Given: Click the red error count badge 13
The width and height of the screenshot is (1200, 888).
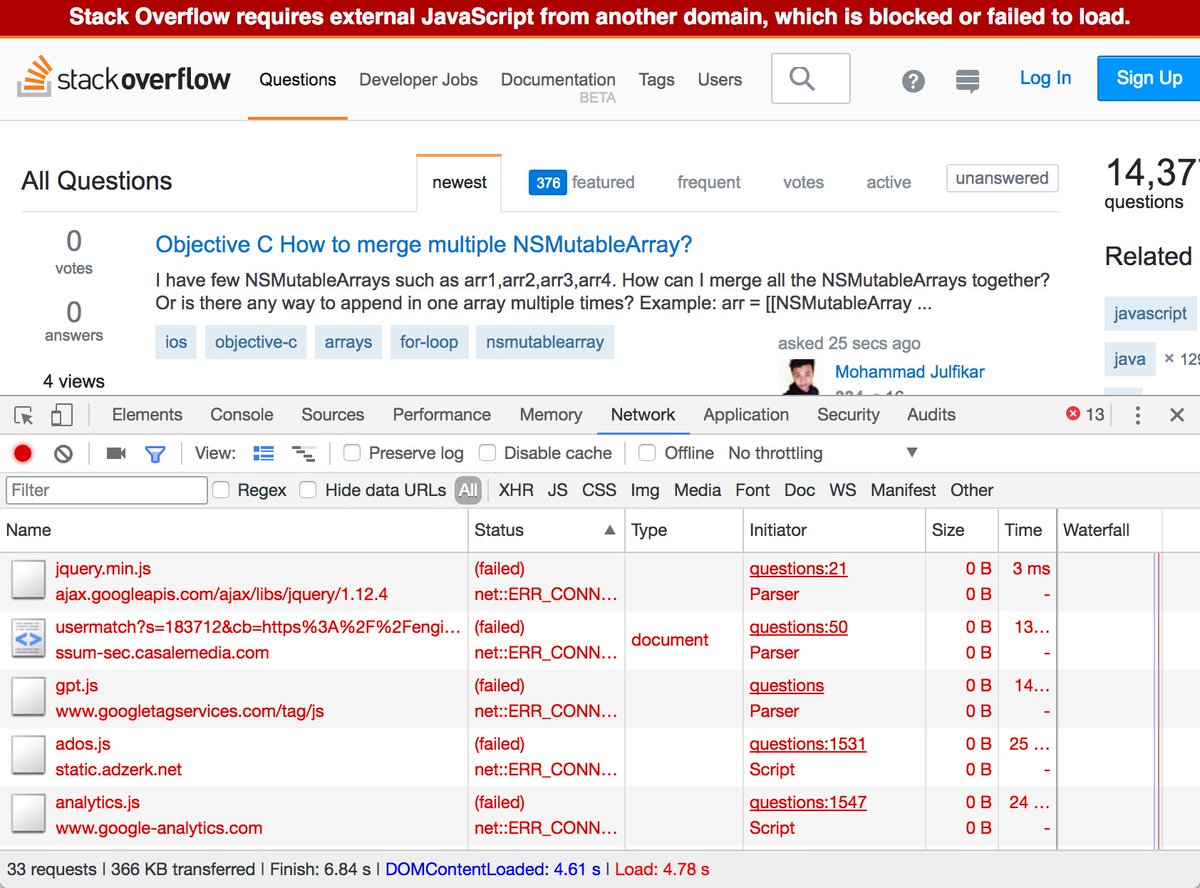Looking at the screenshot, I should [1085, 415].
